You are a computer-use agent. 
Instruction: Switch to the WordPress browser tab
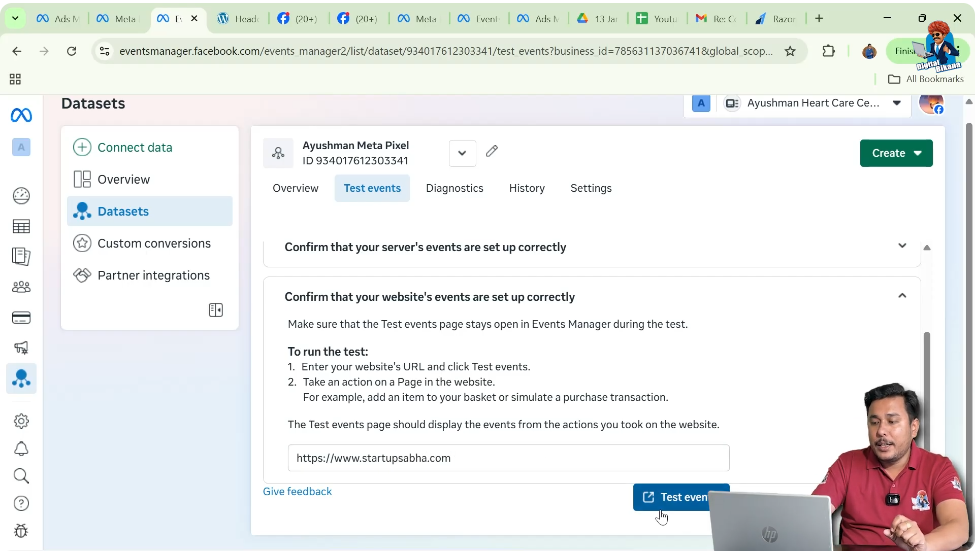238,19
